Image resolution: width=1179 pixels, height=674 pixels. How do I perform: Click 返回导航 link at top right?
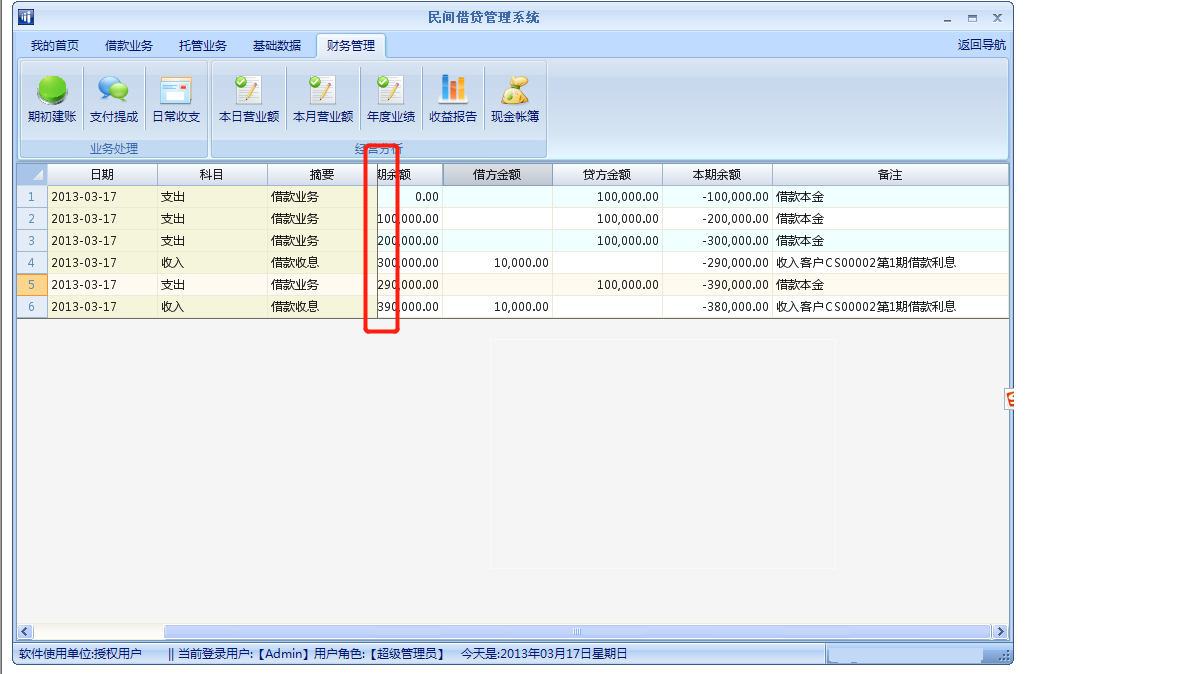981,45
